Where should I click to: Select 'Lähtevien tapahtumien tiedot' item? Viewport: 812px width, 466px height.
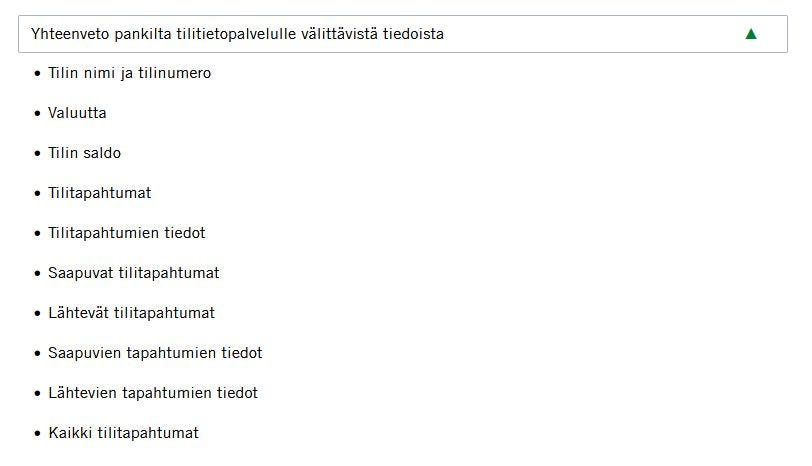click(x=152, y=393)
